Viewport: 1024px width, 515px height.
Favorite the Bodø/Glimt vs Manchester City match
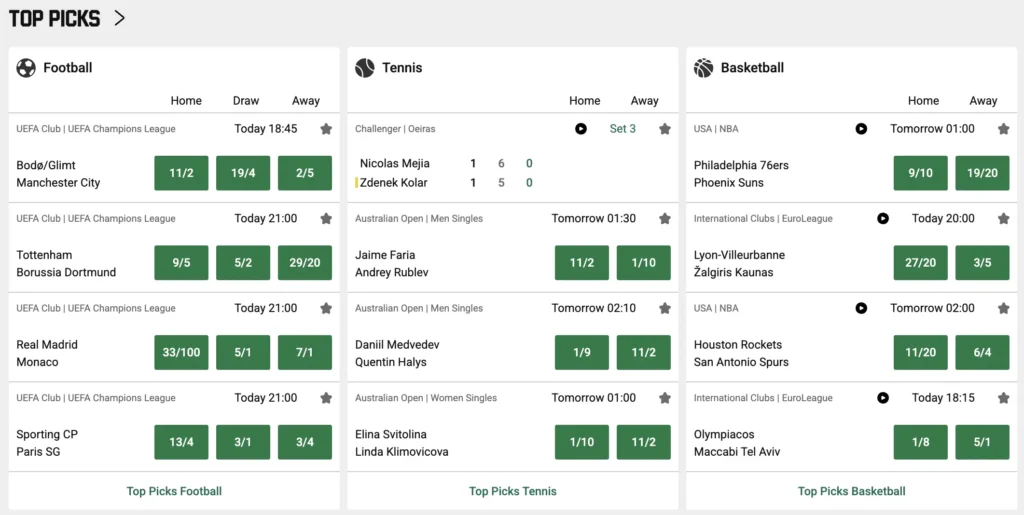click(326, 129)
